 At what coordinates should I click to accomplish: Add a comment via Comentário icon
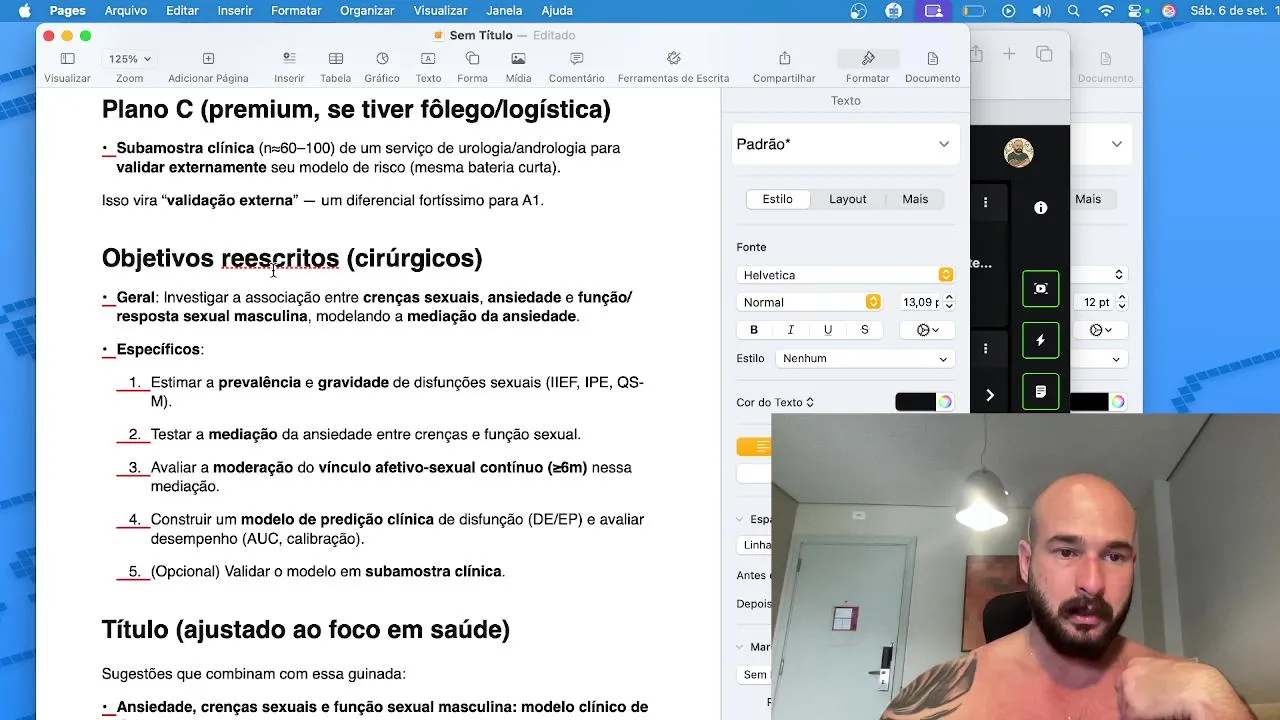[x=576, y=59]
